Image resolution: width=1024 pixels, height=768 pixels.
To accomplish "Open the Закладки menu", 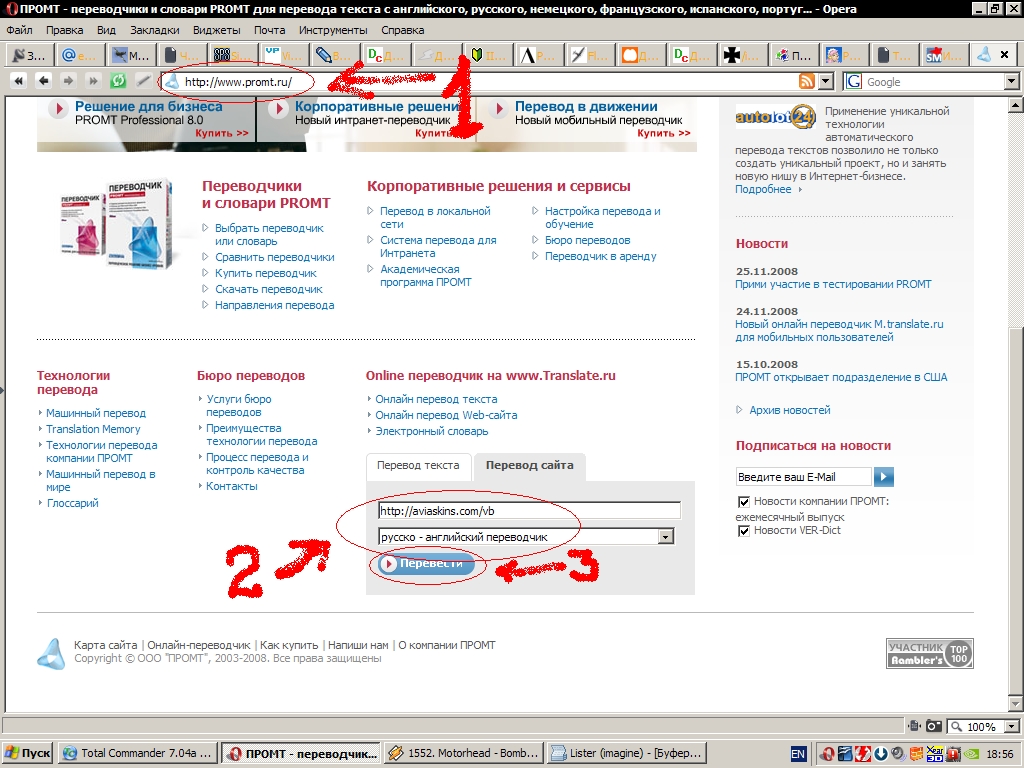I will coord(155,30).
